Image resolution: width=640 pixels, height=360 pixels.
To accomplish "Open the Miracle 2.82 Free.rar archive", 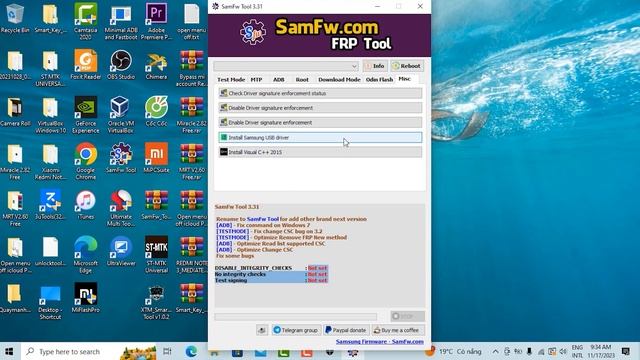I will (192, 115).
